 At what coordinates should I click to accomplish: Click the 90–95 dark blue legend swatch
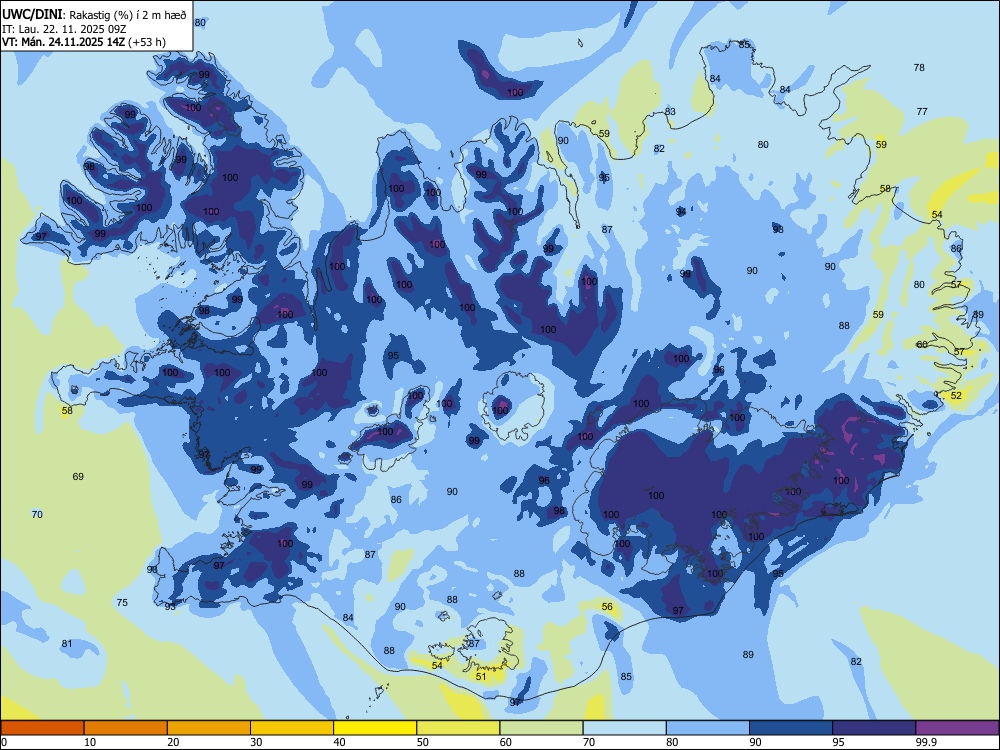(x=791, y=728)
